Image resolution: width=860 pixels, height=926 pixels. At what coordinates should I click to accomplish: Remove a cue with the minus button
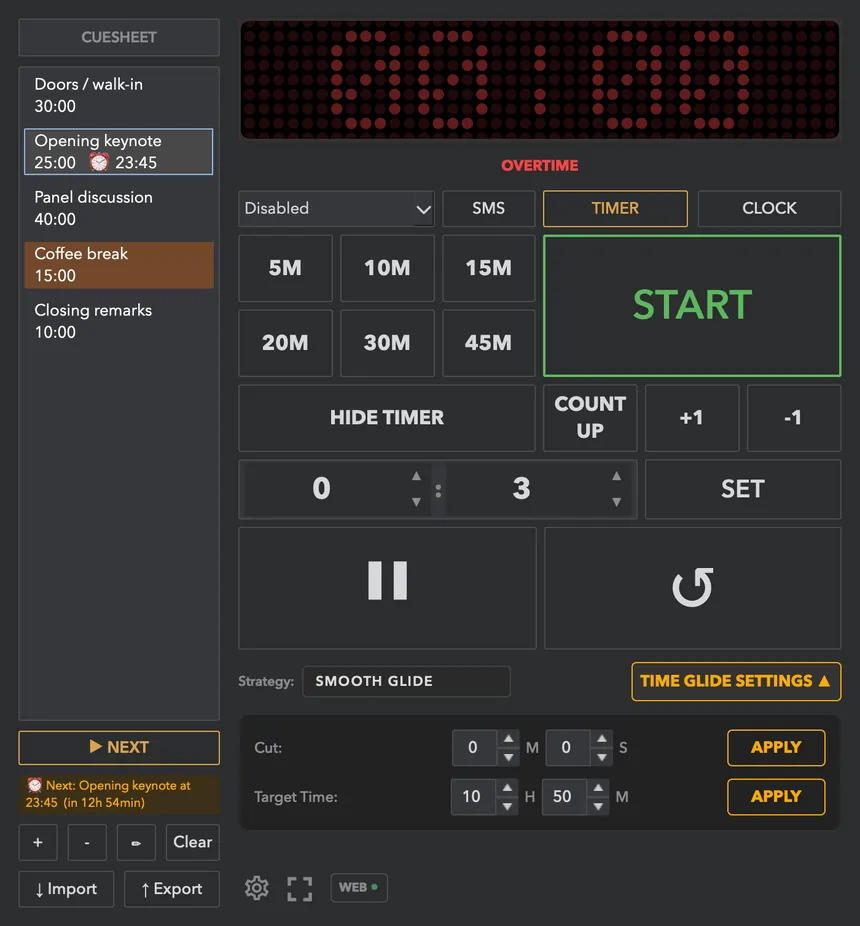[87, 843]
